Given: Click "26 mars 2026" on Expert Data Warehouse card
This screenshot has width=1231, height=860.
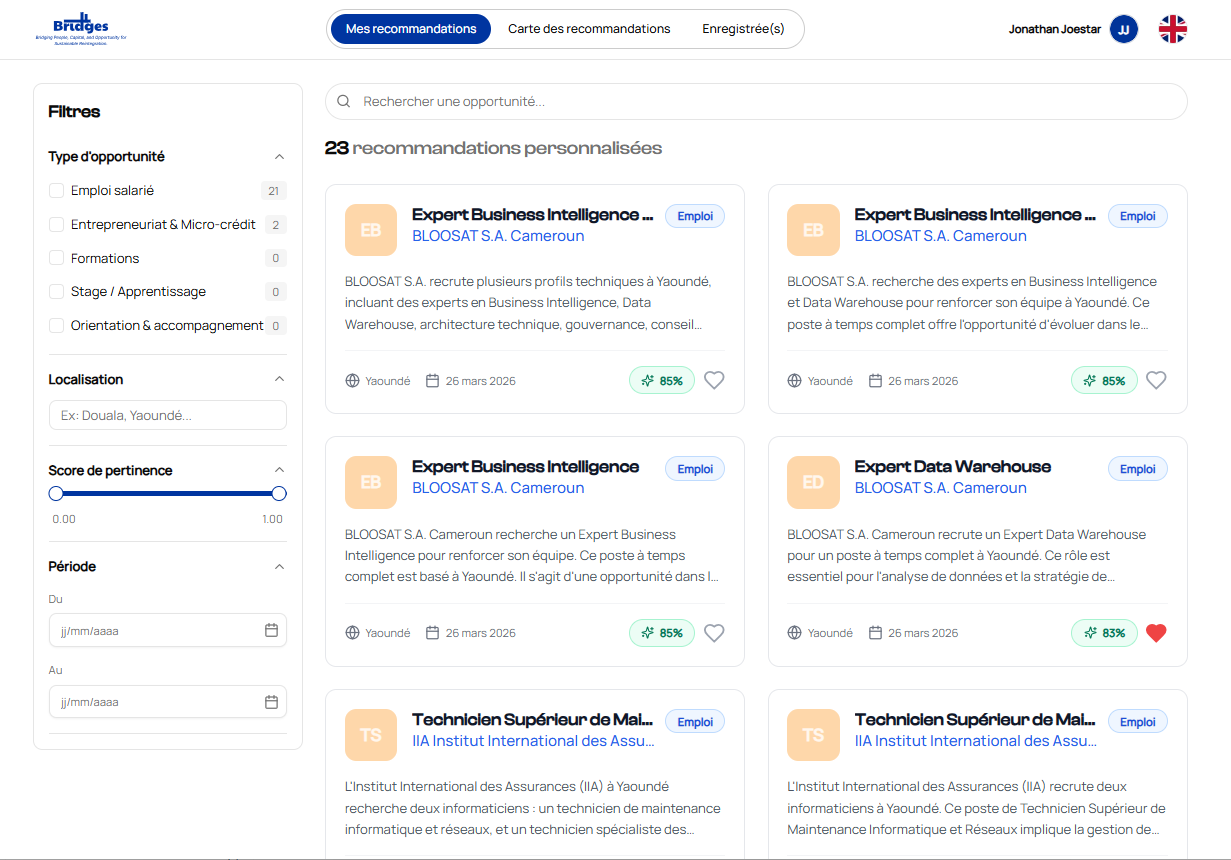Looking at the screenshot, I should pos(923,633).
